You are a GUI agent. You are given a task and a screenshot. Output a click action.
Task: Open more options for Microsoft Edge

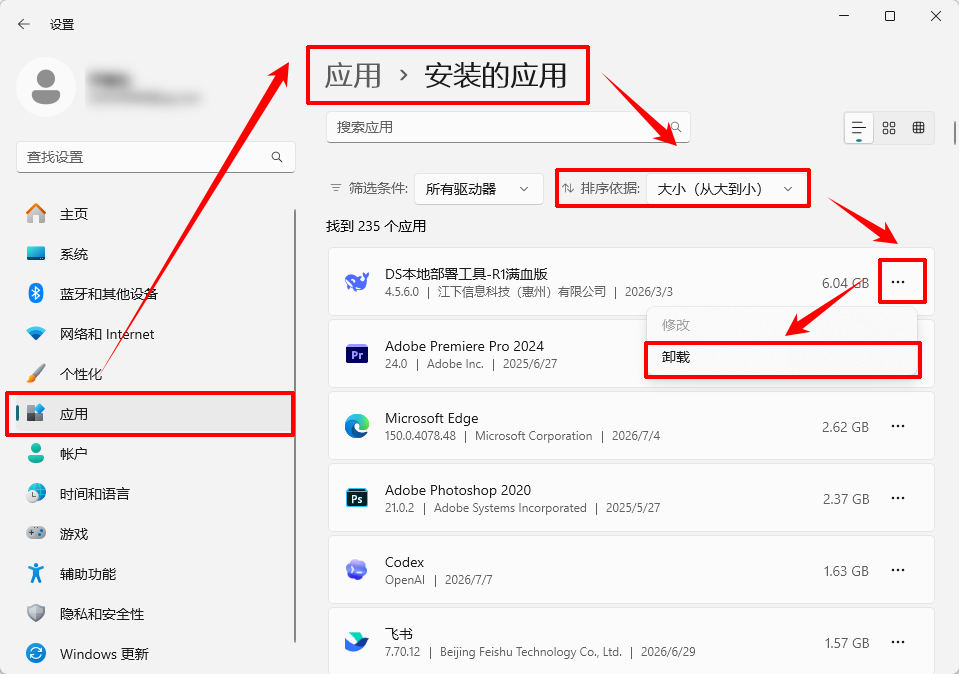click(898, 426)
